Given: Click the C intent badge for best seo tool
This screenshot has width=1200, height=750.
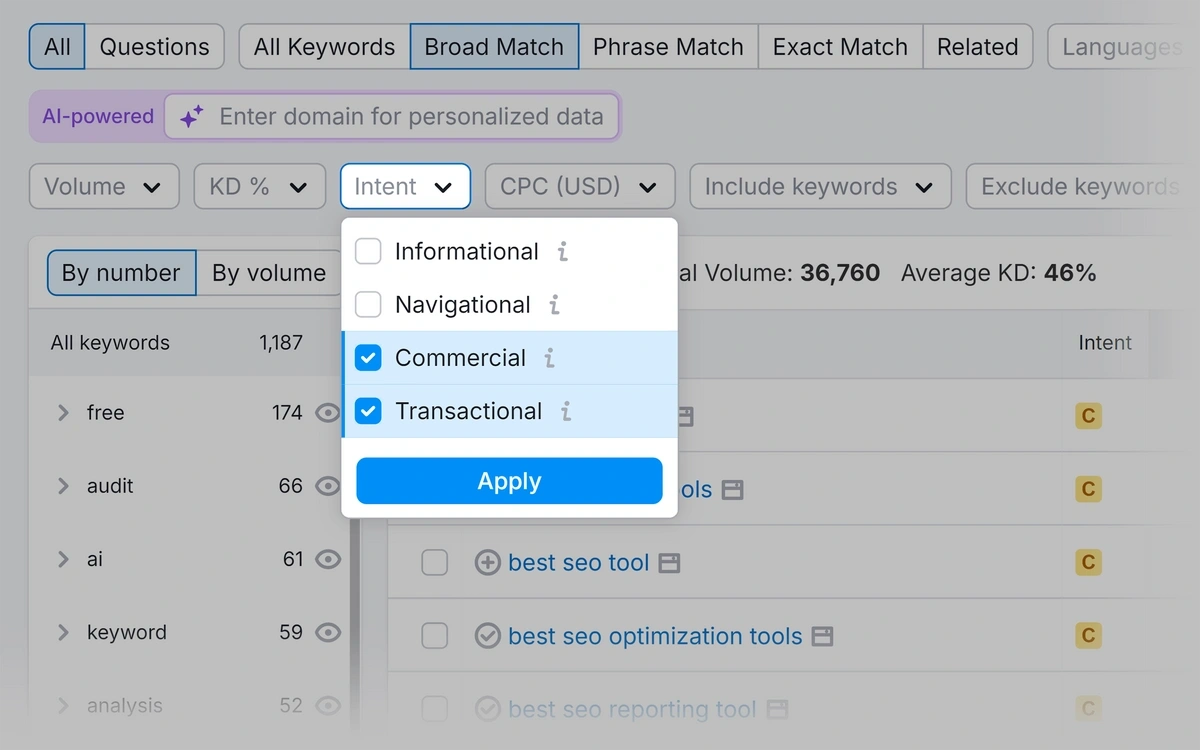Looking at the screenshot, I should [1088, 563].
